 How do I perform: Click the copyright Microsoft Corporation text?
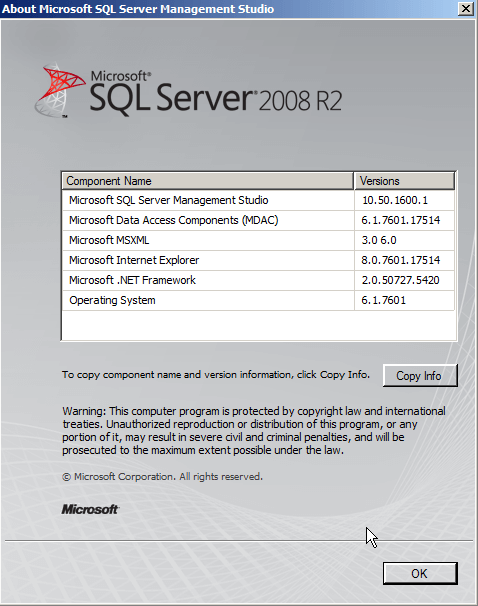pyautogui.click(x=162, y=477)
